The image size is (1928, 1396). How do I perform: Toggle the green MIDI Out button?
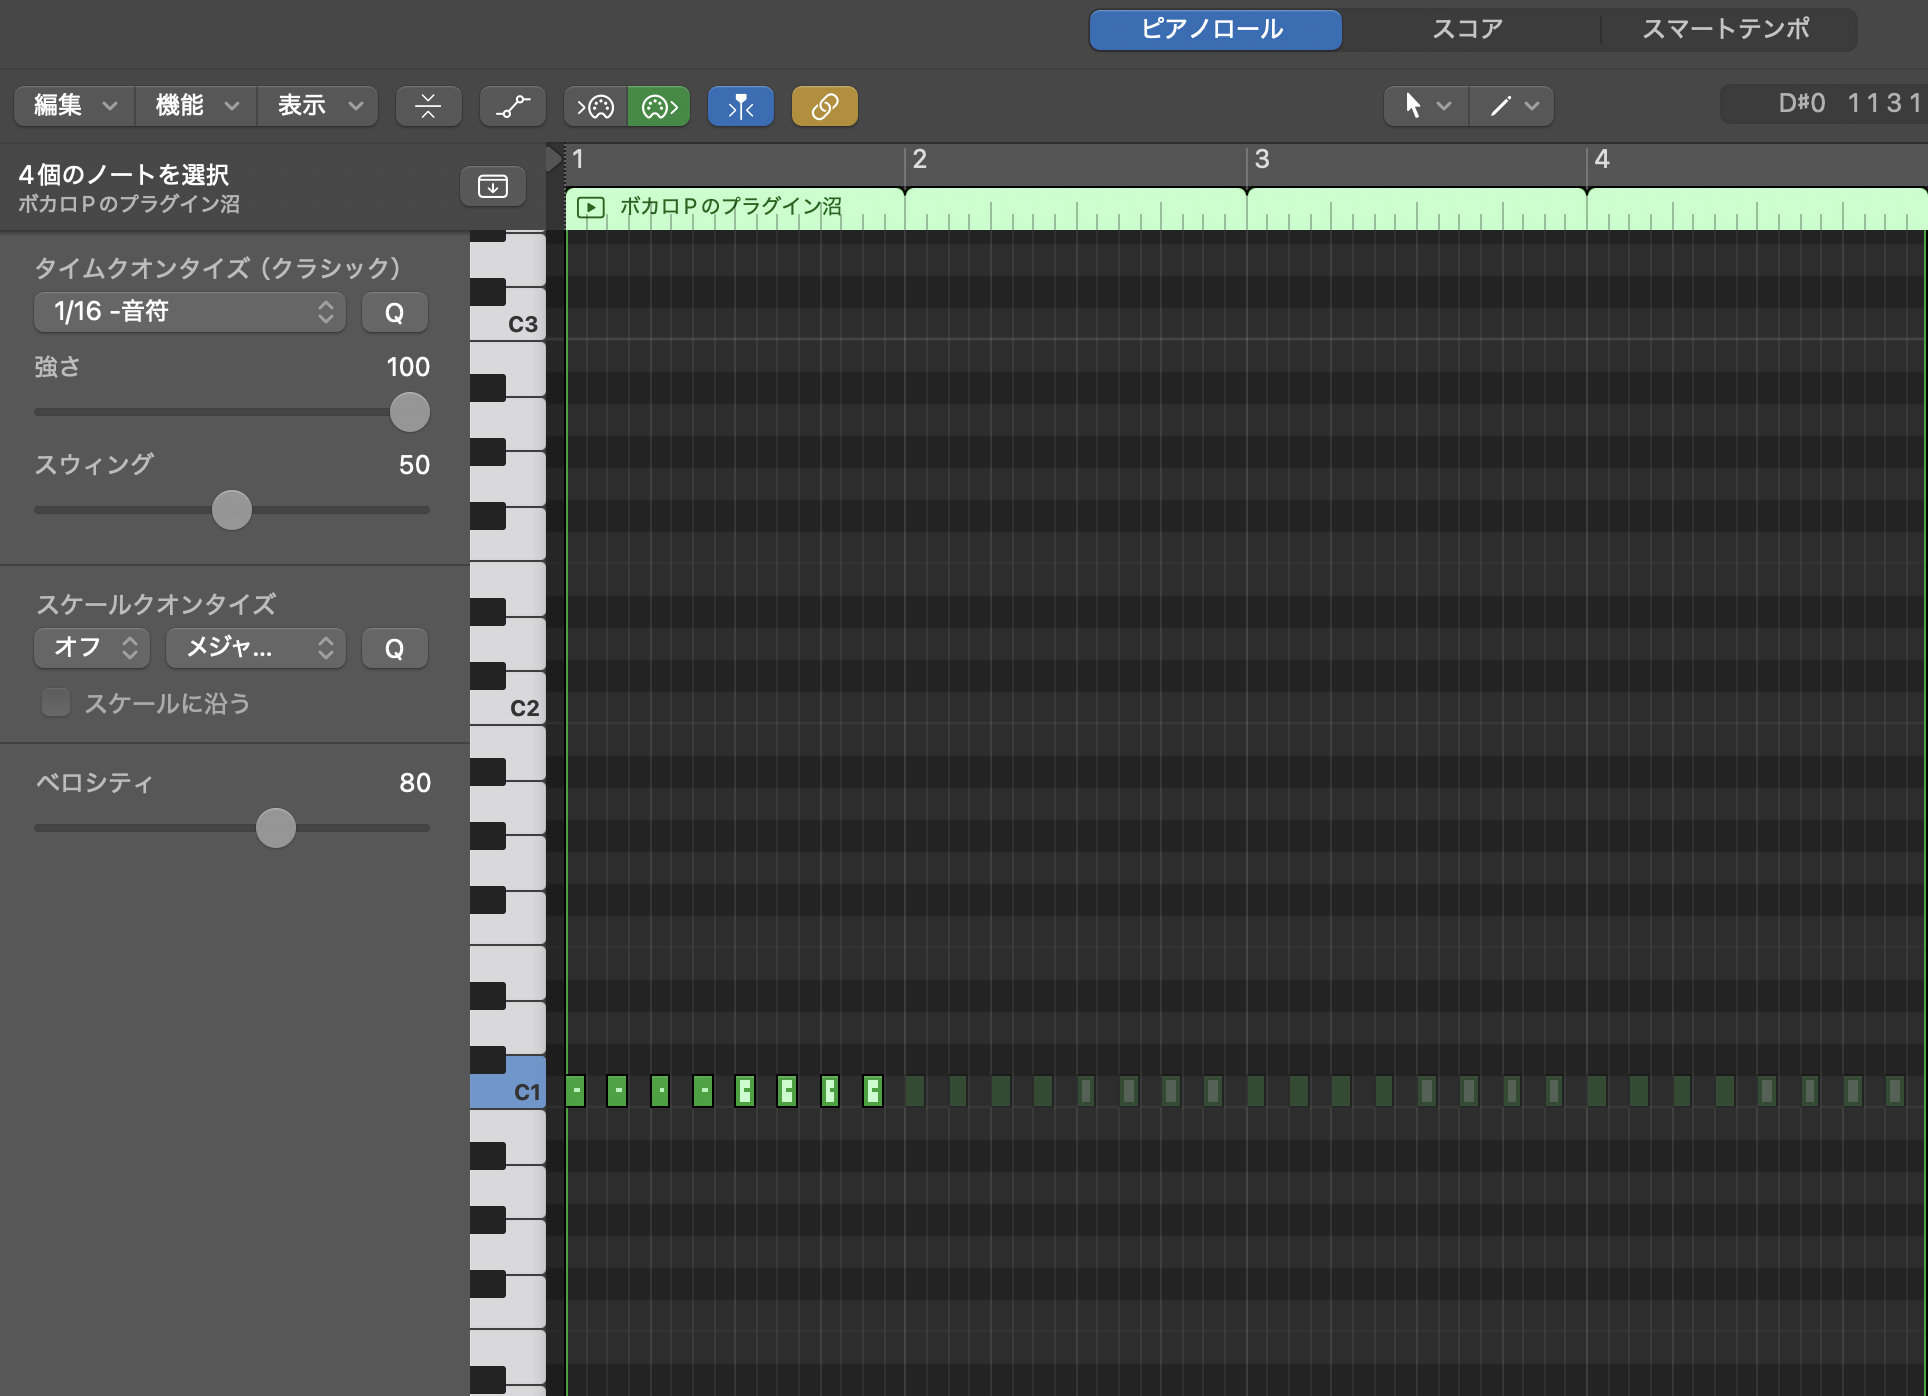pos(659,106)
